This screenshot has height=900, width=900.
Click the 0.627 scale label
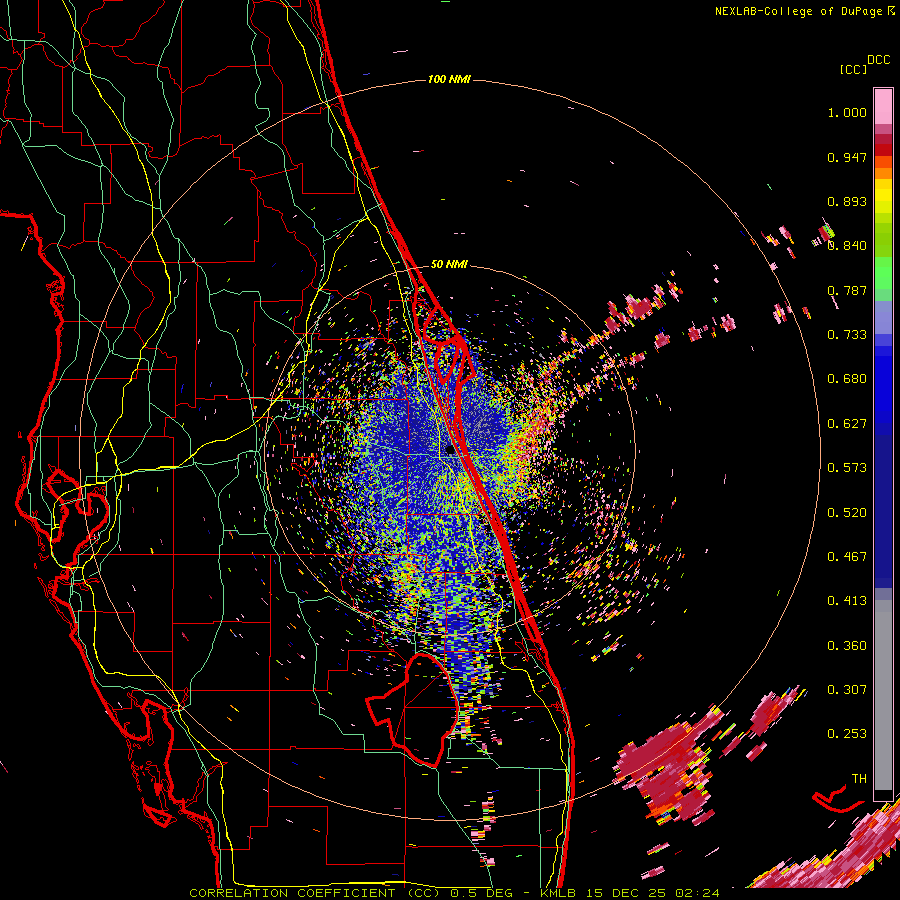[847, 424]
